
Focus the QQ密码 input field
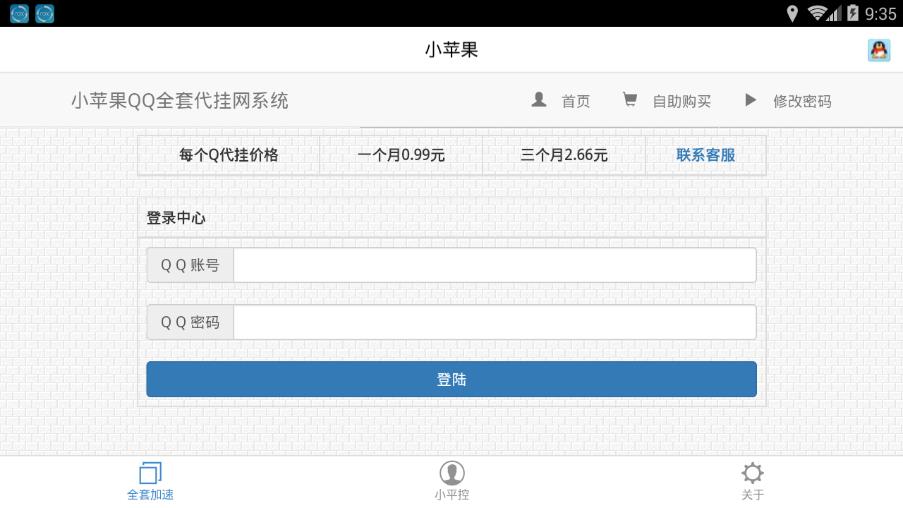[495, 322]
